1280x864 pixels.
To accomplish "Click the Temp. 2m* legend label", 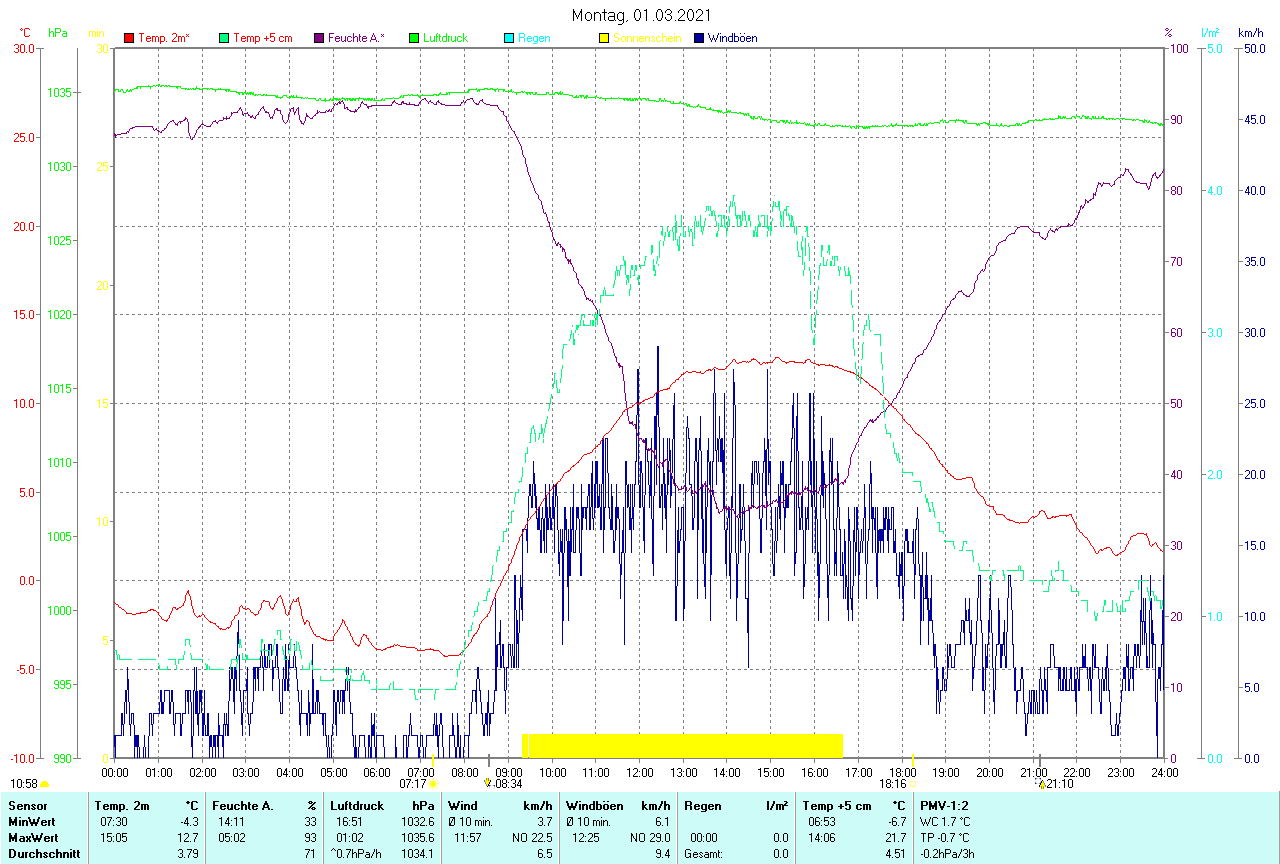I will pyautogui.click(x=164, y=38).
